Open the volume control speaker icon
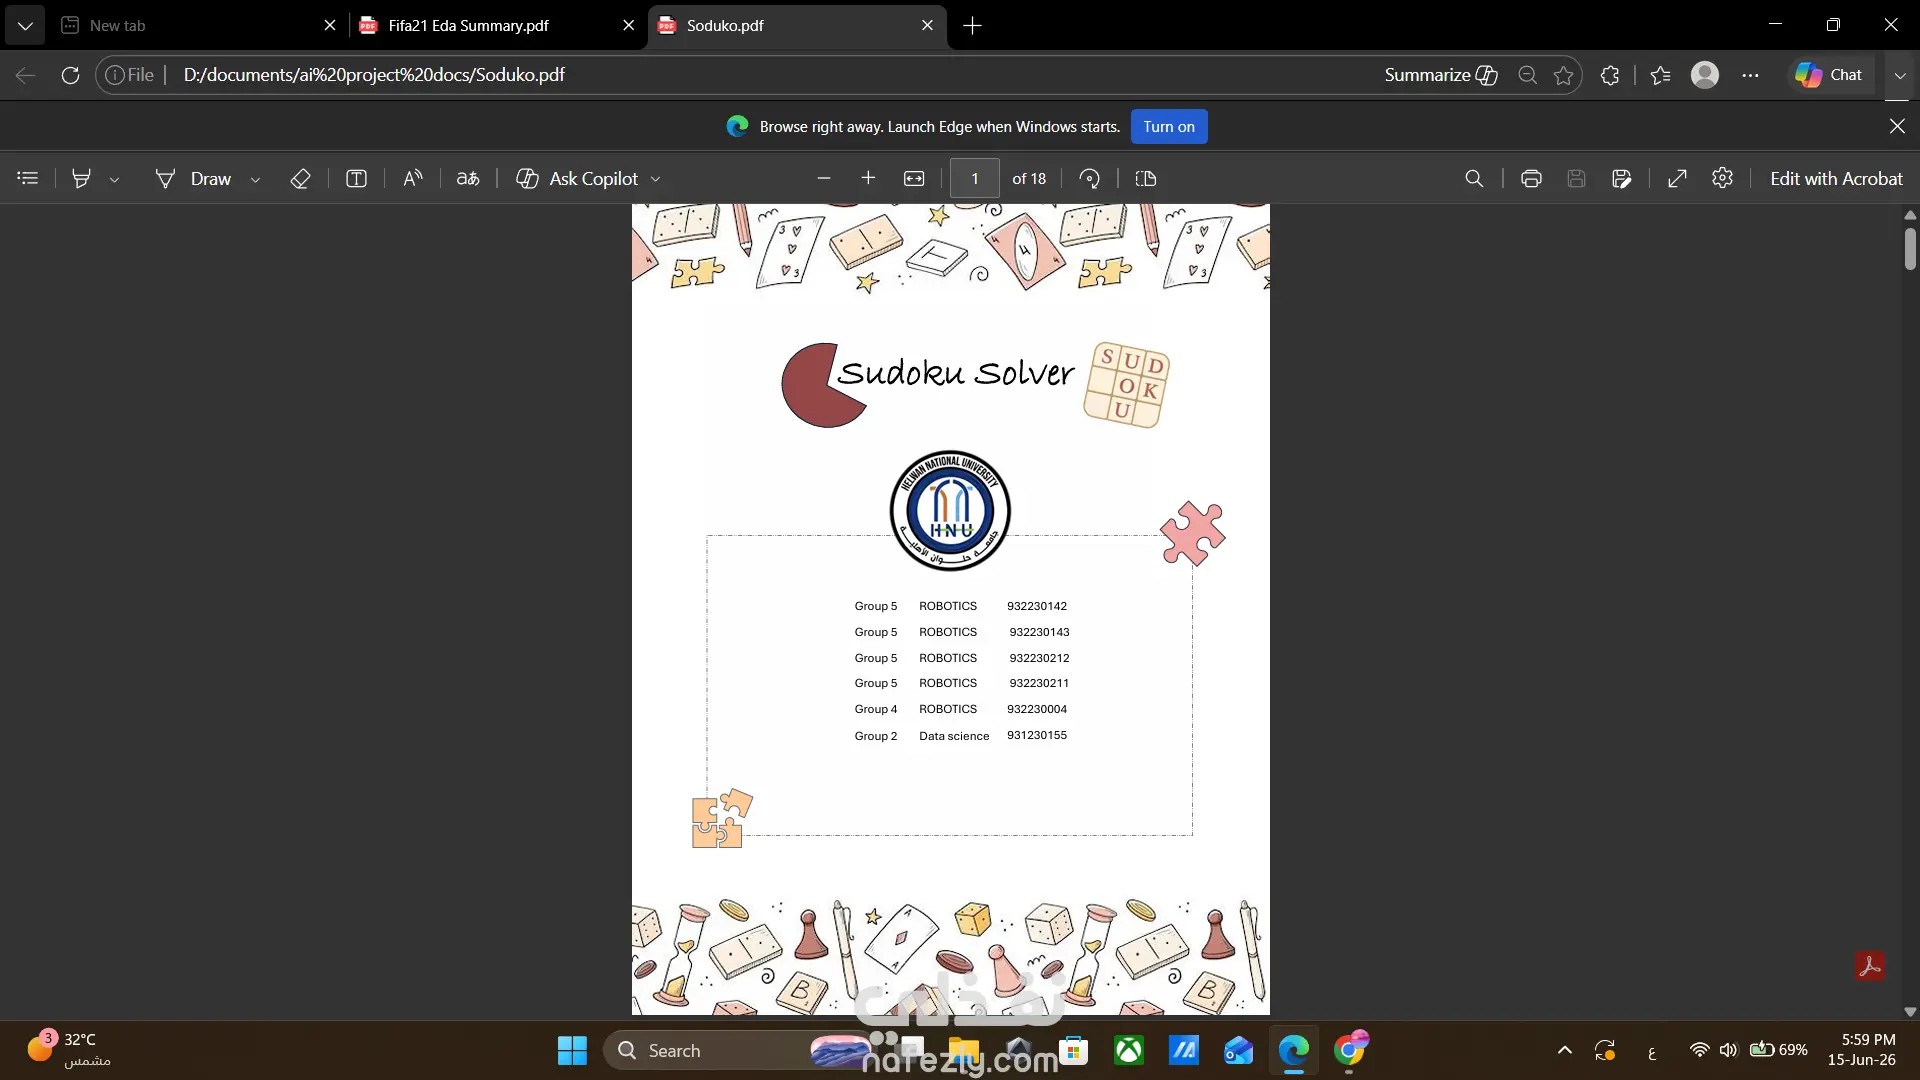This screenshot has width=1920, height=1080. [1728, 1050]
